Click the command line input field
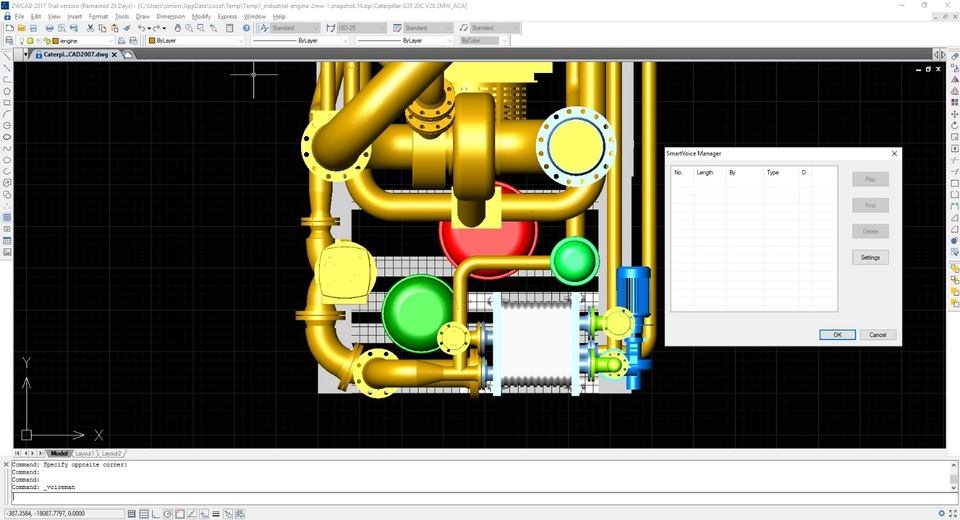Viewport: 960px width, 520px height. [480, 497]
